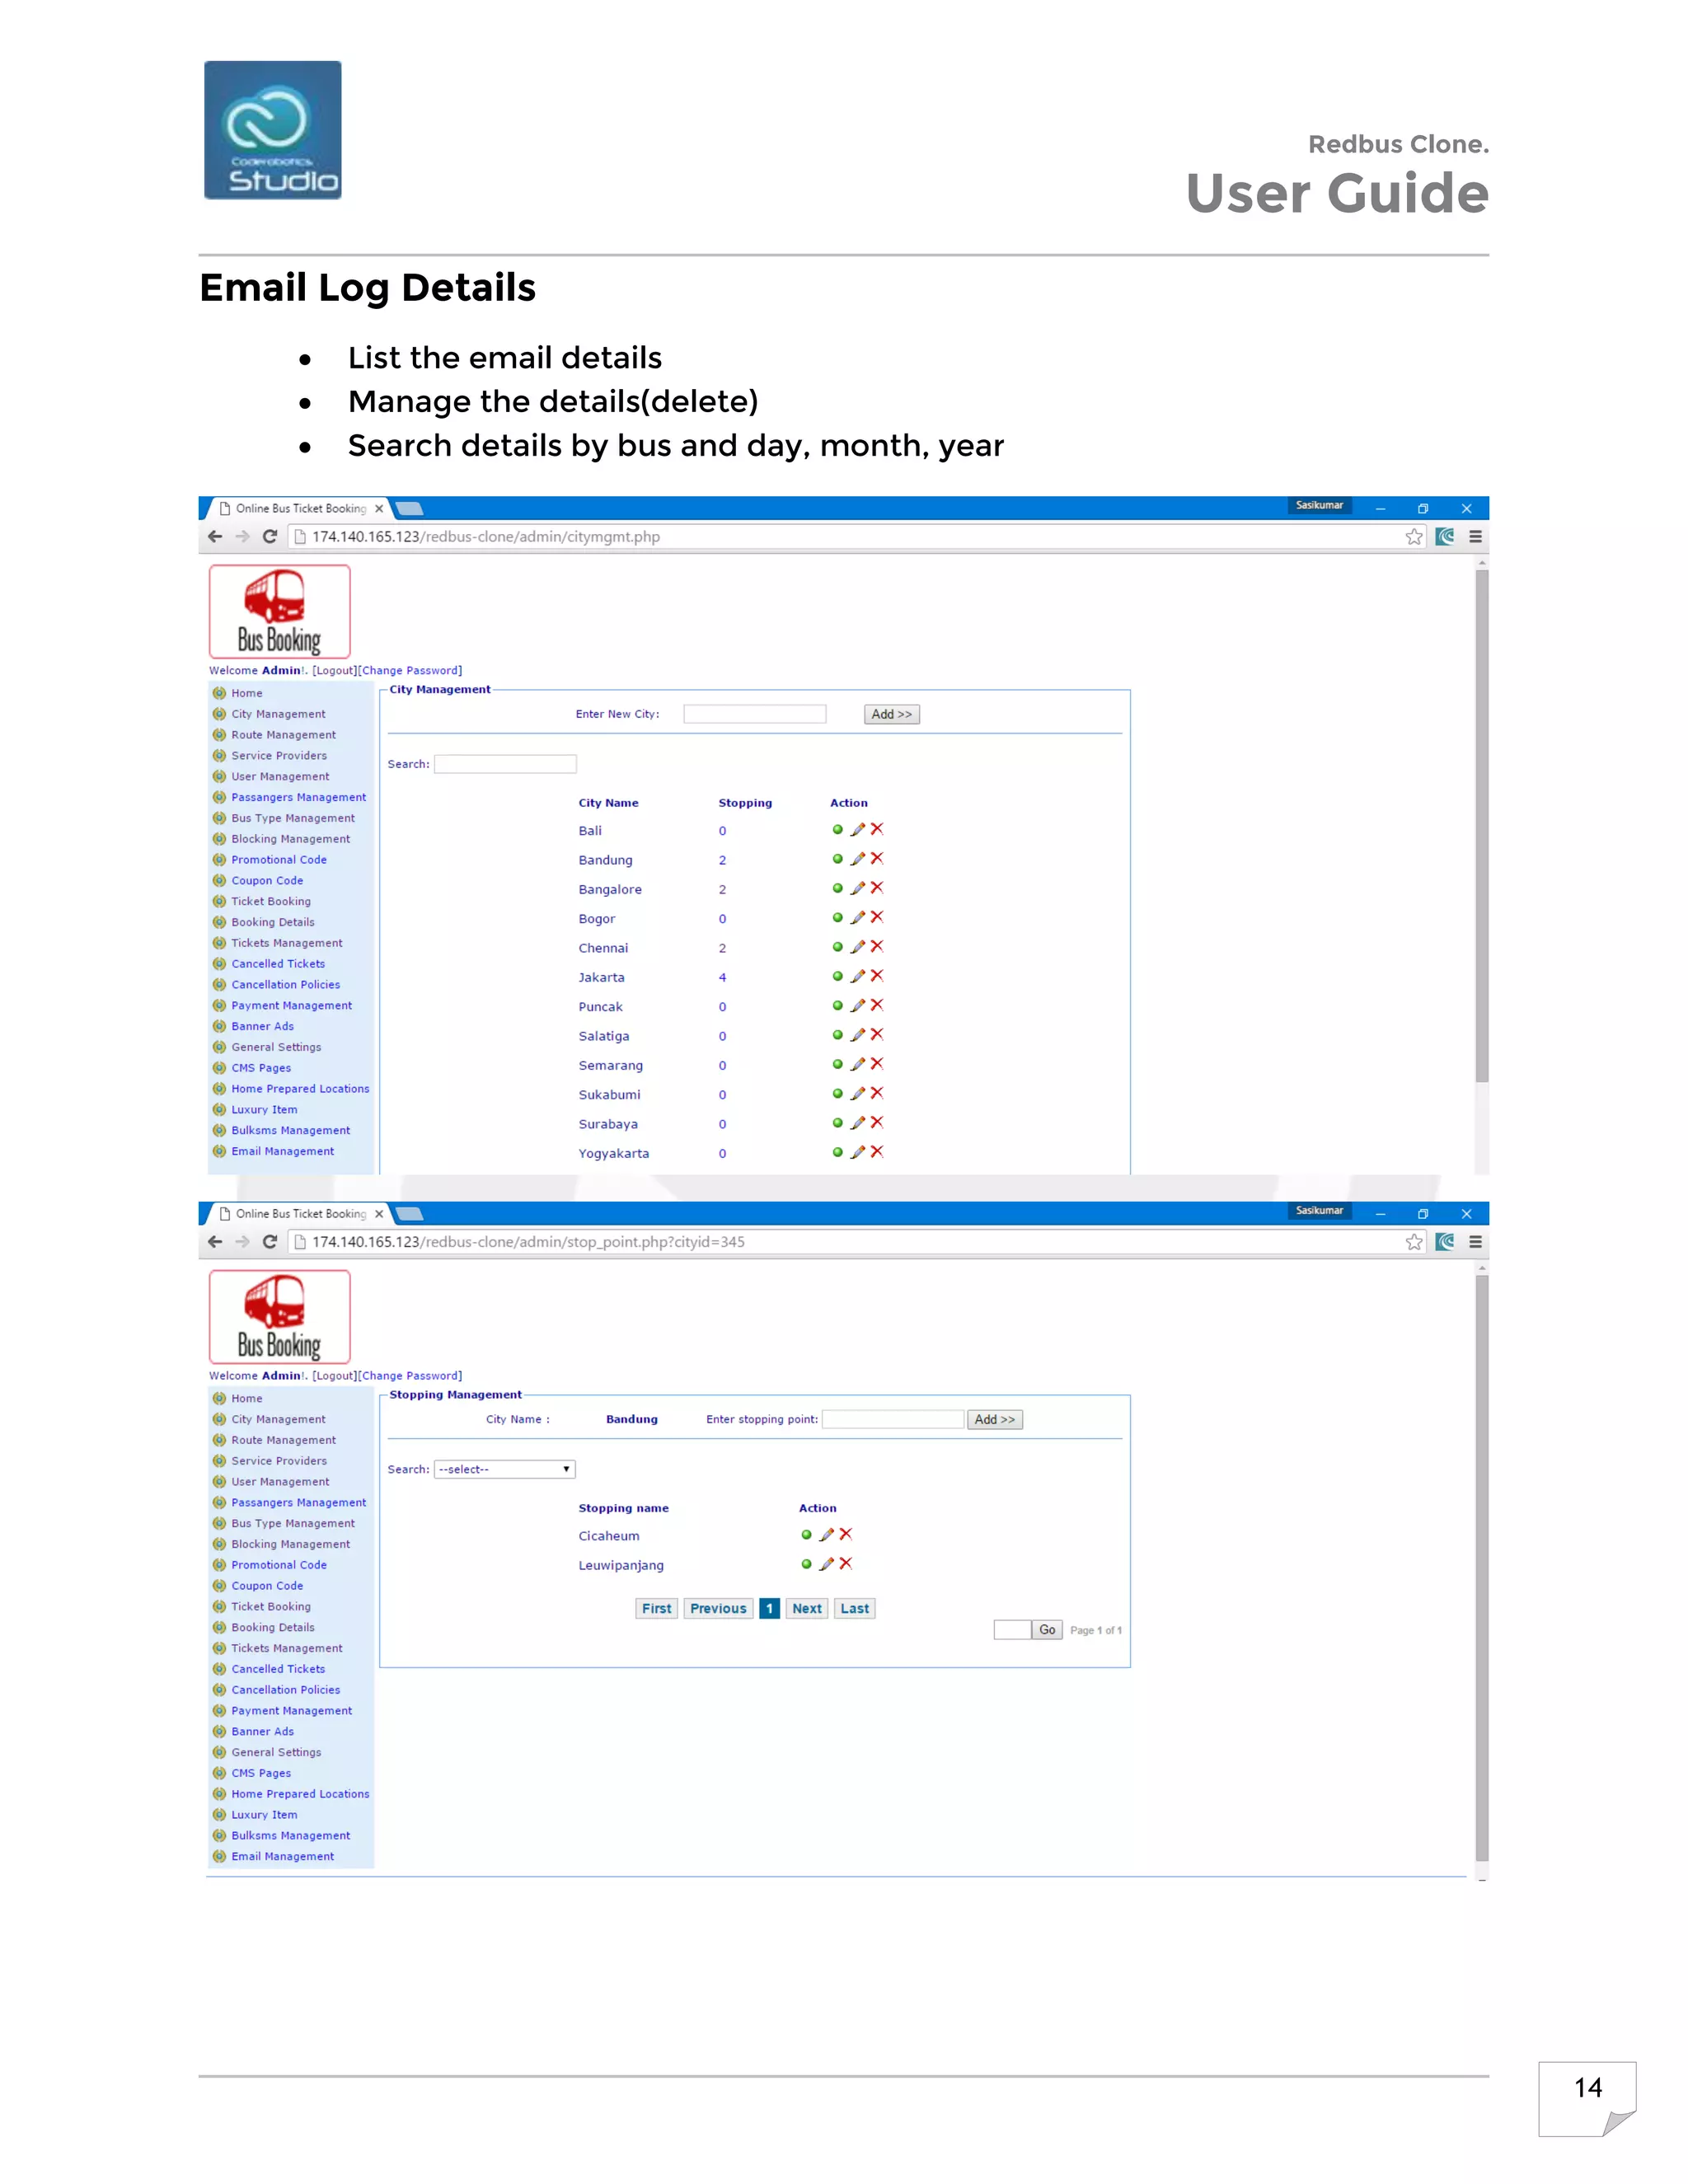The height and width of the screenshot is (2184, 1688).
Task: Click the Bus Booking logo in top window
Action: (280, 612)
